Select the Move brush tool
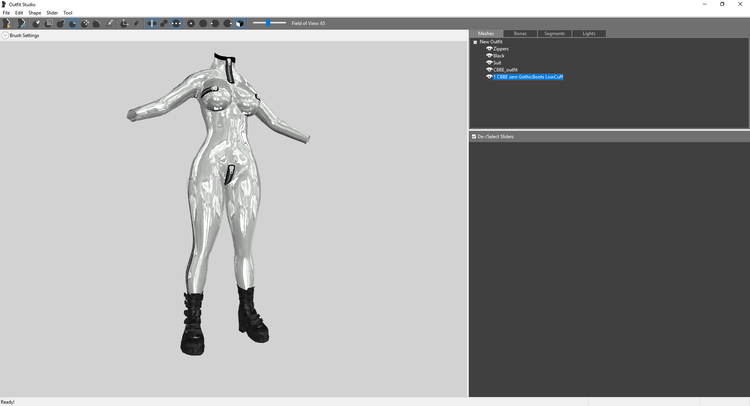Image resolution: width=750 pixels, height=406 pixels. pyautogui.click(x=85, y=23)
